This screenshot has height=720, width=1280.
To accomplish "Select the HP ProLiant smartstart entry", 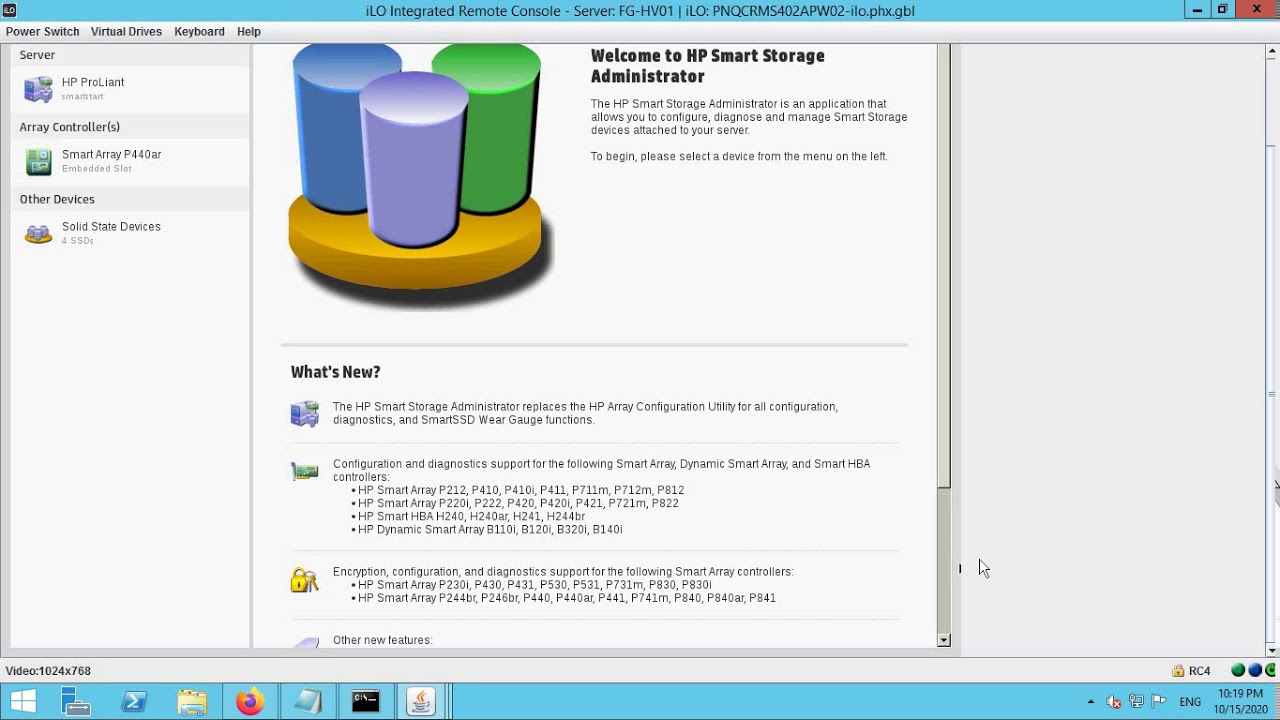I will [x=130, y=89].
